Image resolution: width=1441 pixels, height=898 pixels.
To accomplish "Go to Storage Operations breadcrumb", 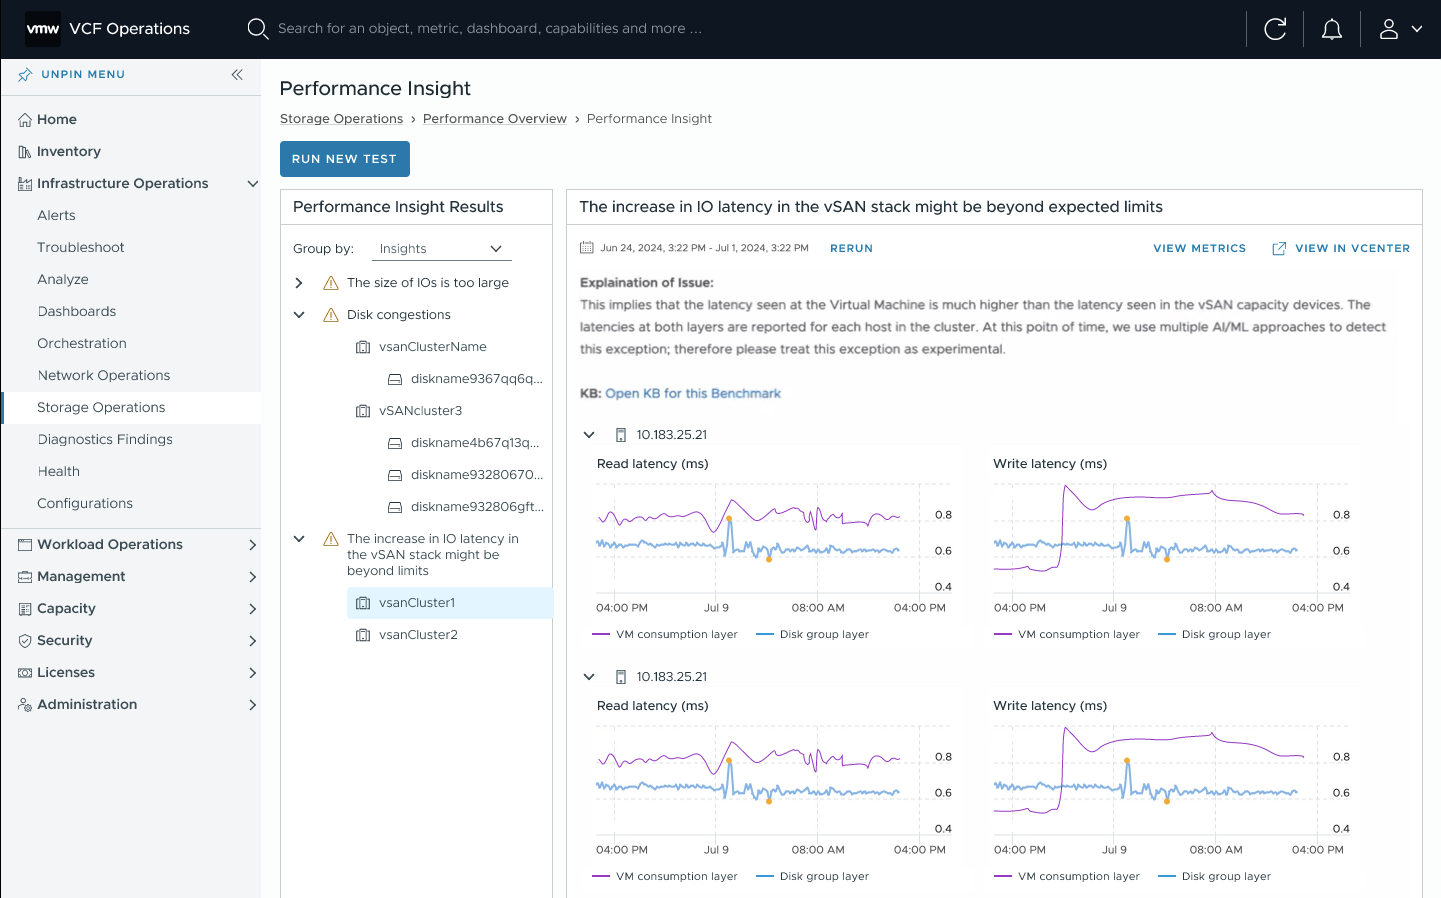I will (341, 119).
